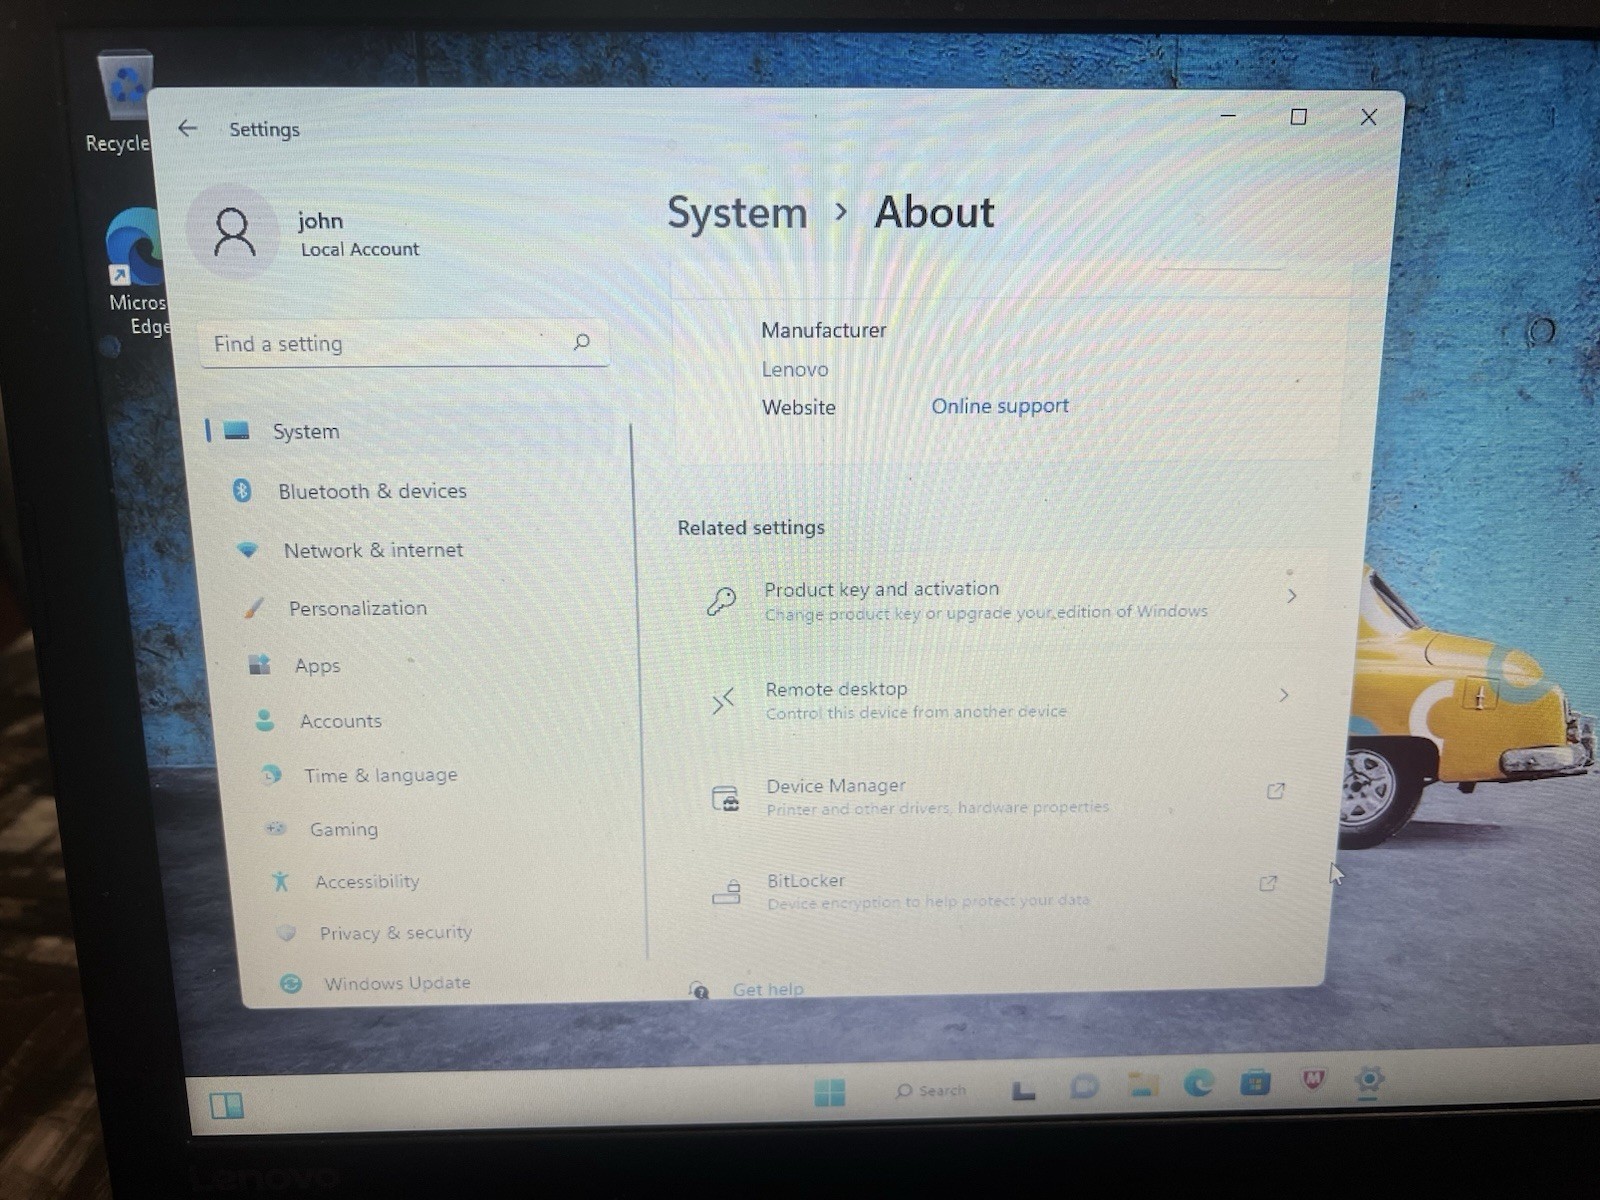Click the Gaming controller icon

[x=276, y=828]
